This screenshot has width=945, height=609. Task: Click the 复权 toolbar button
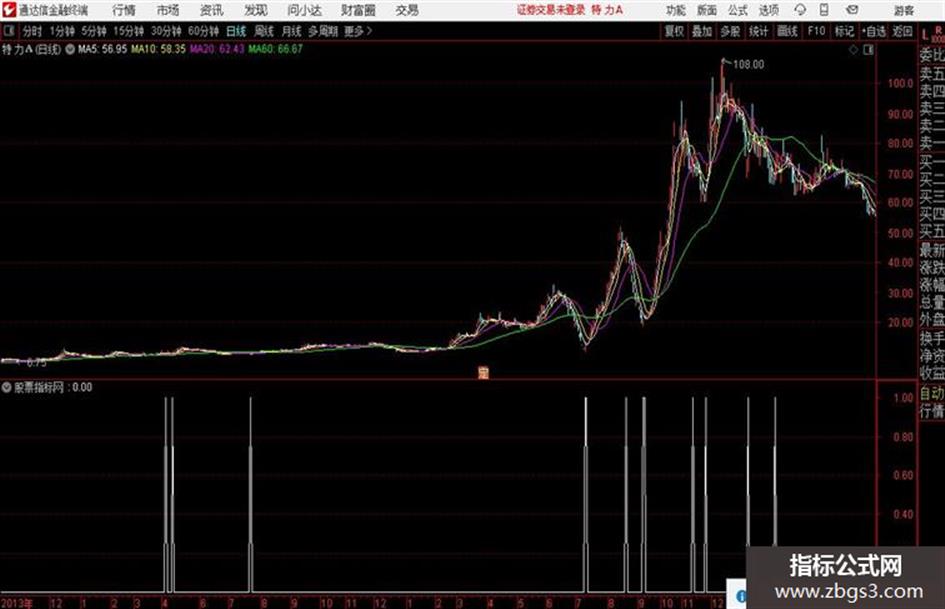[674, 31]
